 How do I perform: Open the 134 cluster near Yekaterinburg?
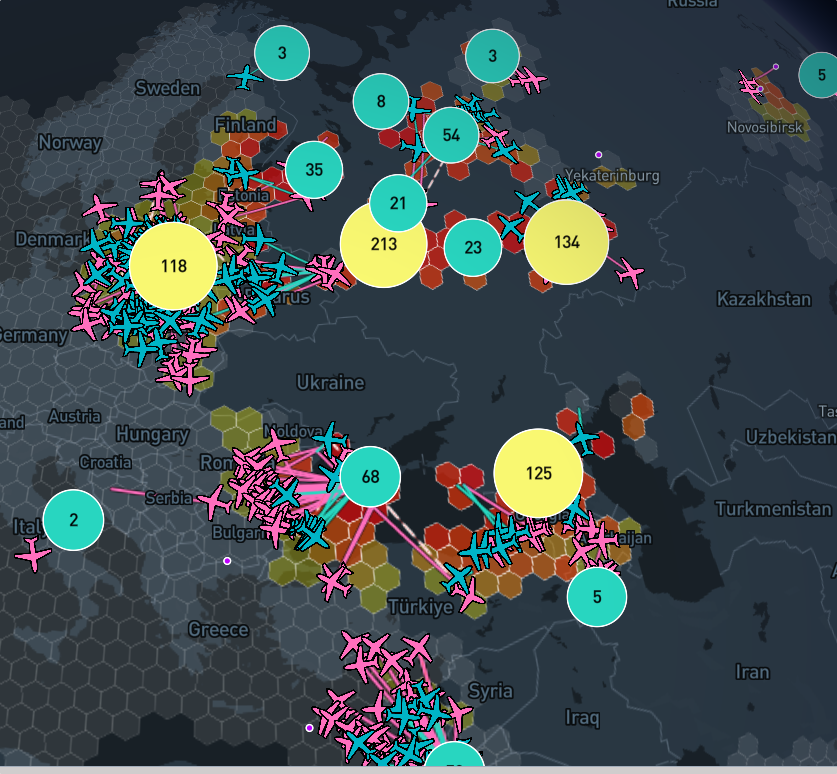[x=566, y=242]
